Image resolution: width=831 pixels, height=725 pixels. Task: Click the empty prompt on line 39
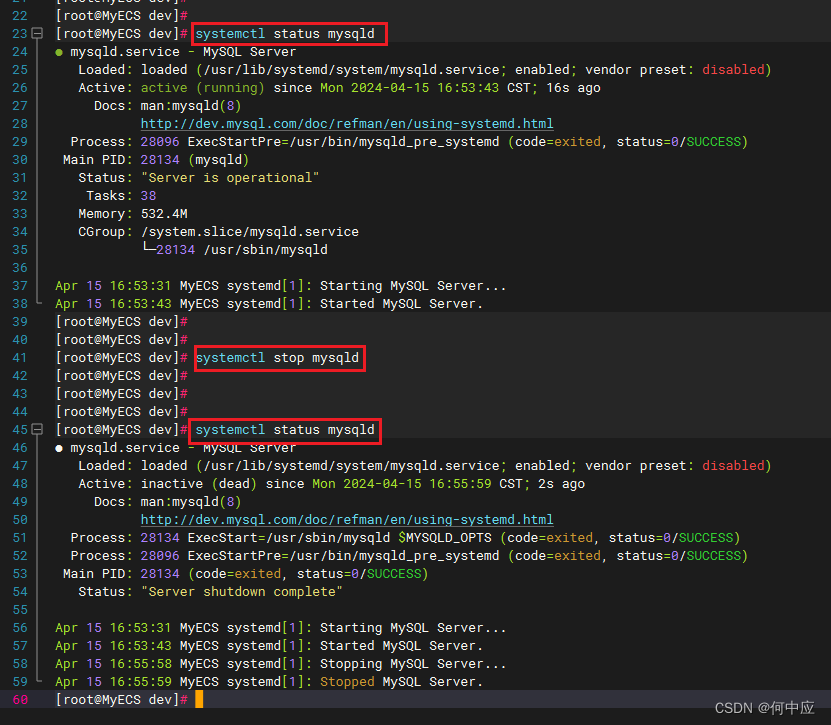pyautogui.click(x=121, y=322)
